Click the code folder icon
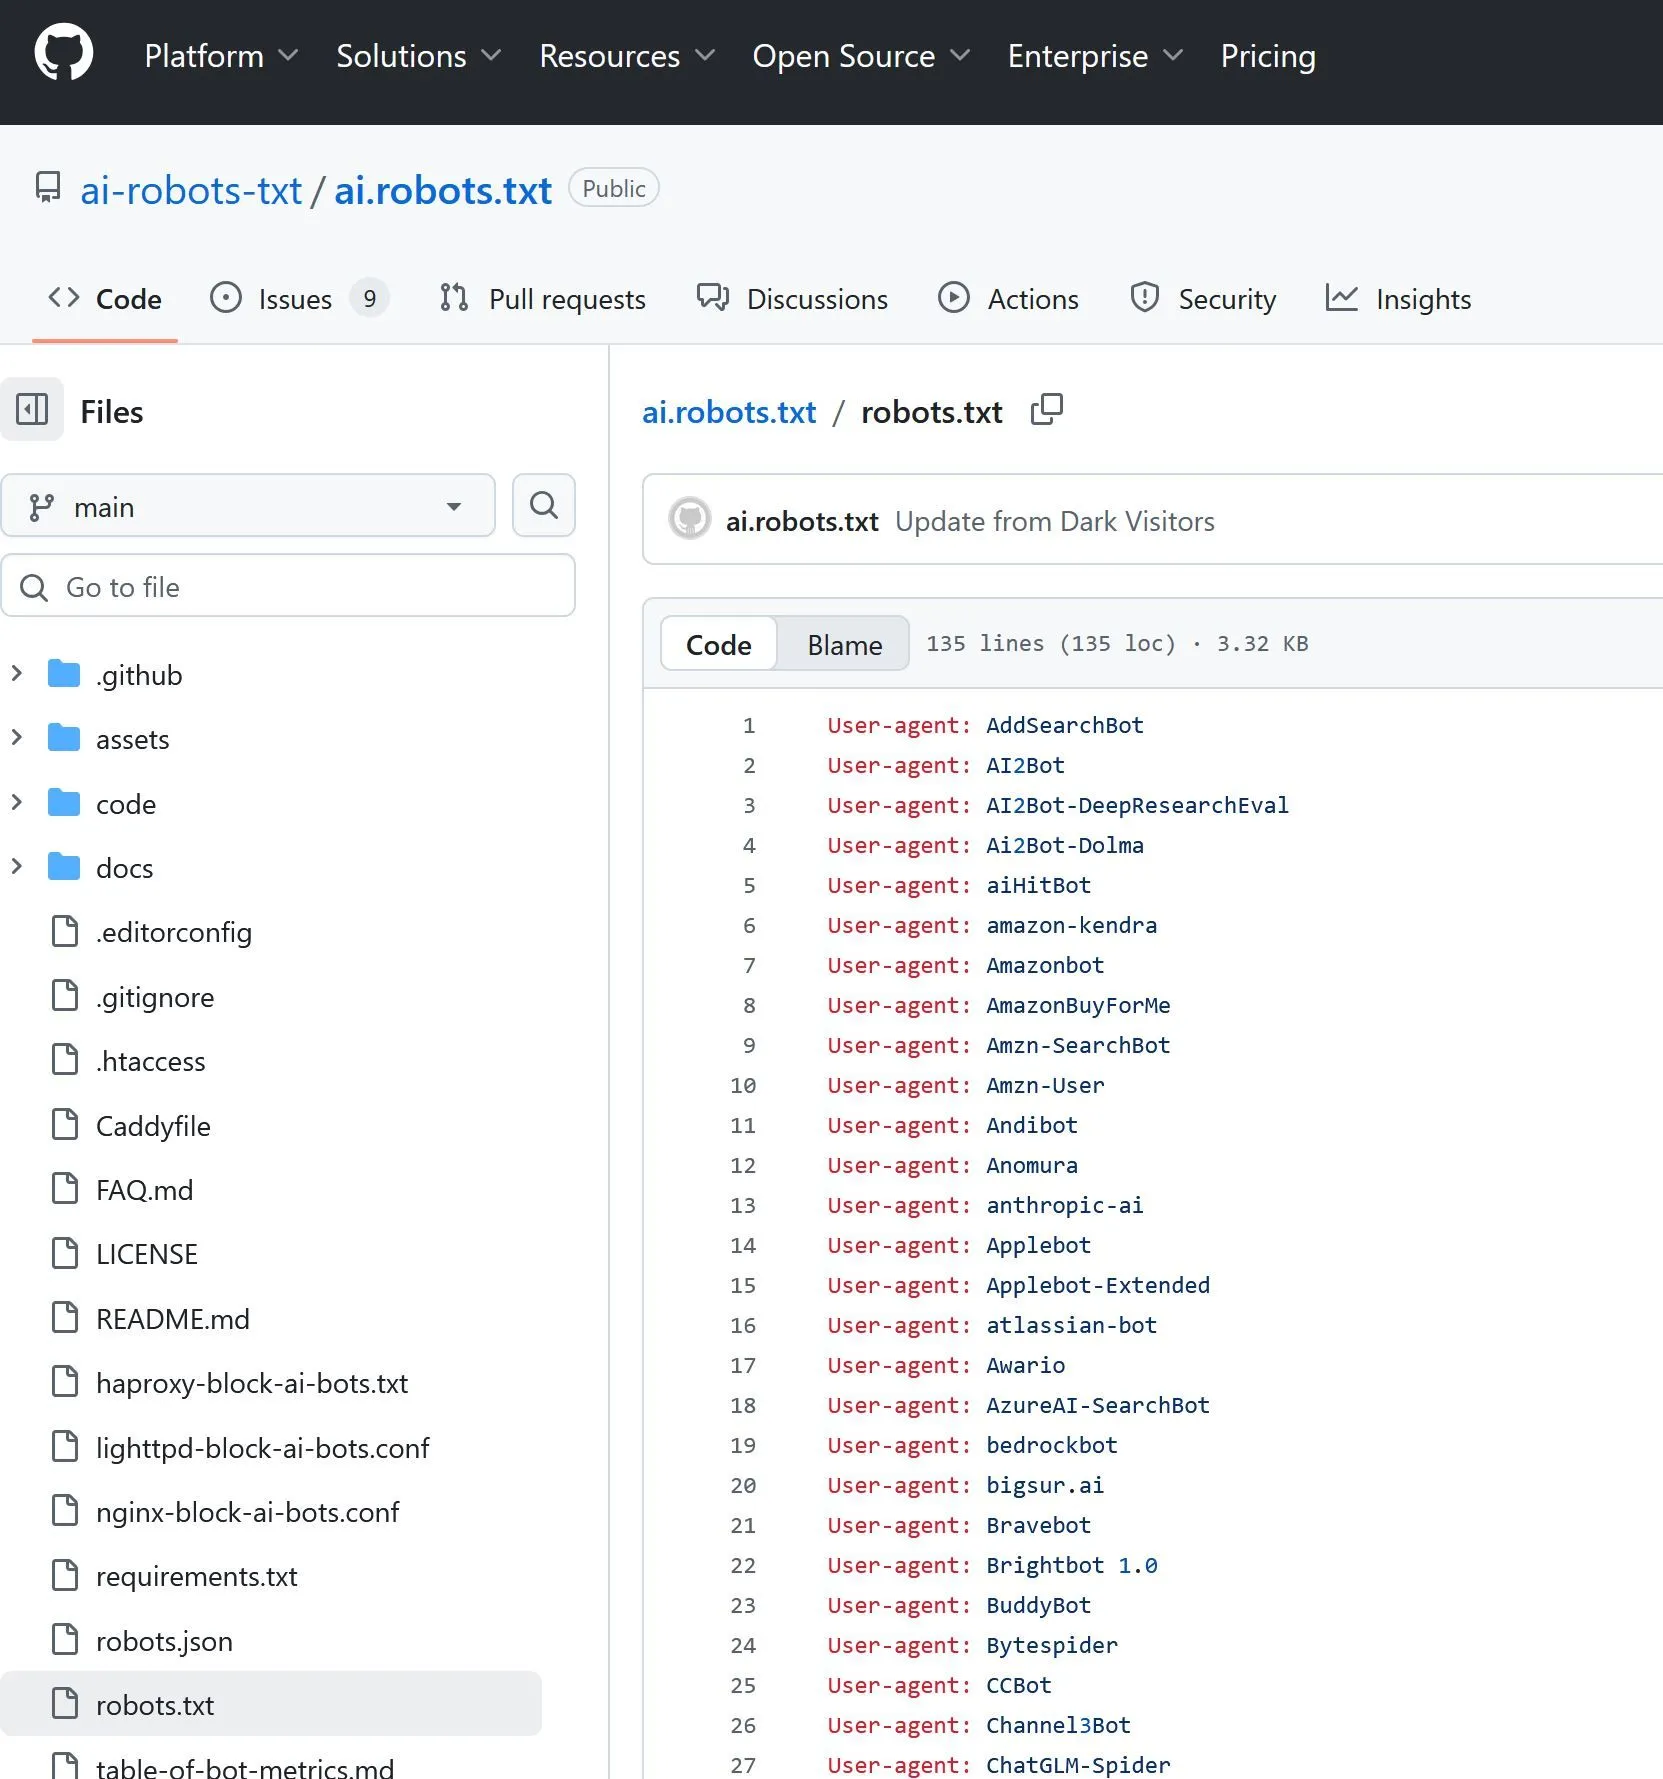 pos(64,803)
